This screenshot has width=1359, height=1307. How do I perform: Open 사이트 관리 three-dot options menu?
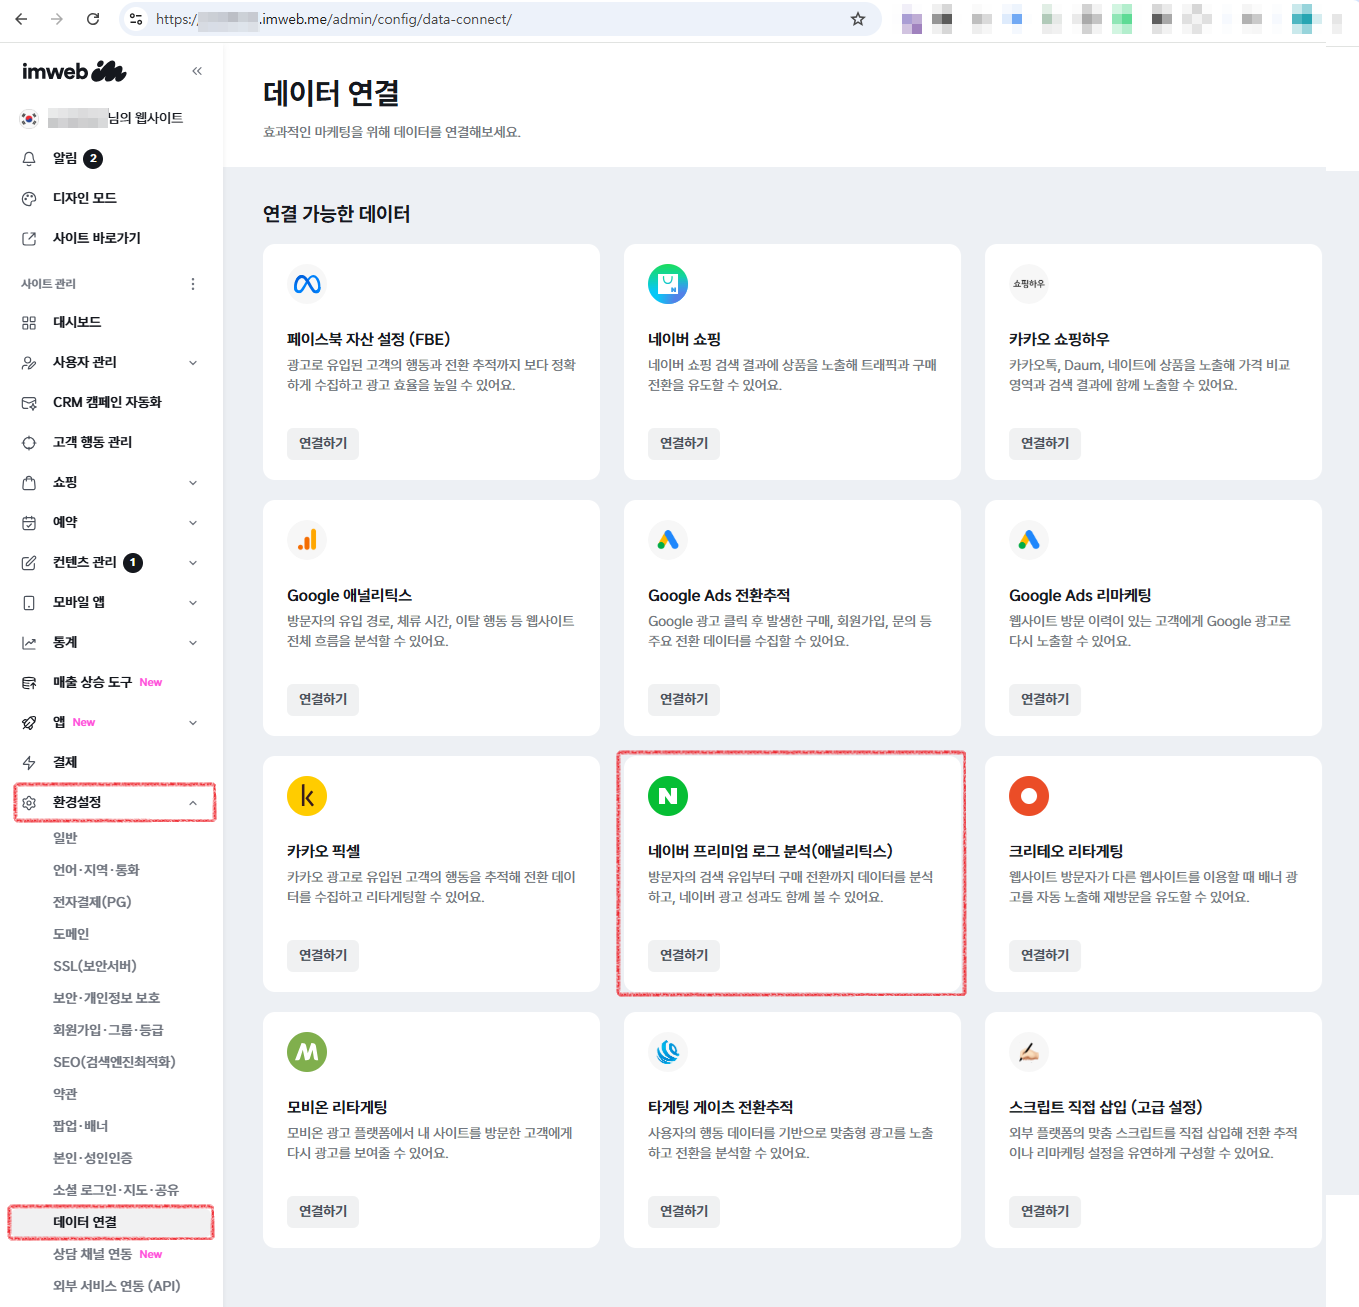point(193,284)
